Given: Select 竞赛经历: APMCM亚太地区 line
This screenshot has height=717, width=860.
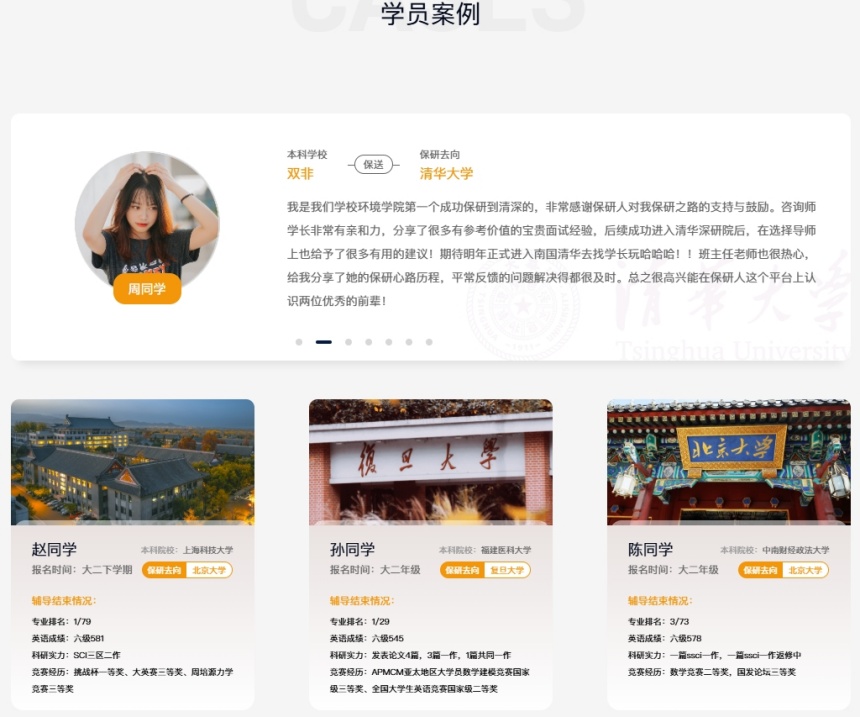Looking at the screenshot, I should coord(430,680).
